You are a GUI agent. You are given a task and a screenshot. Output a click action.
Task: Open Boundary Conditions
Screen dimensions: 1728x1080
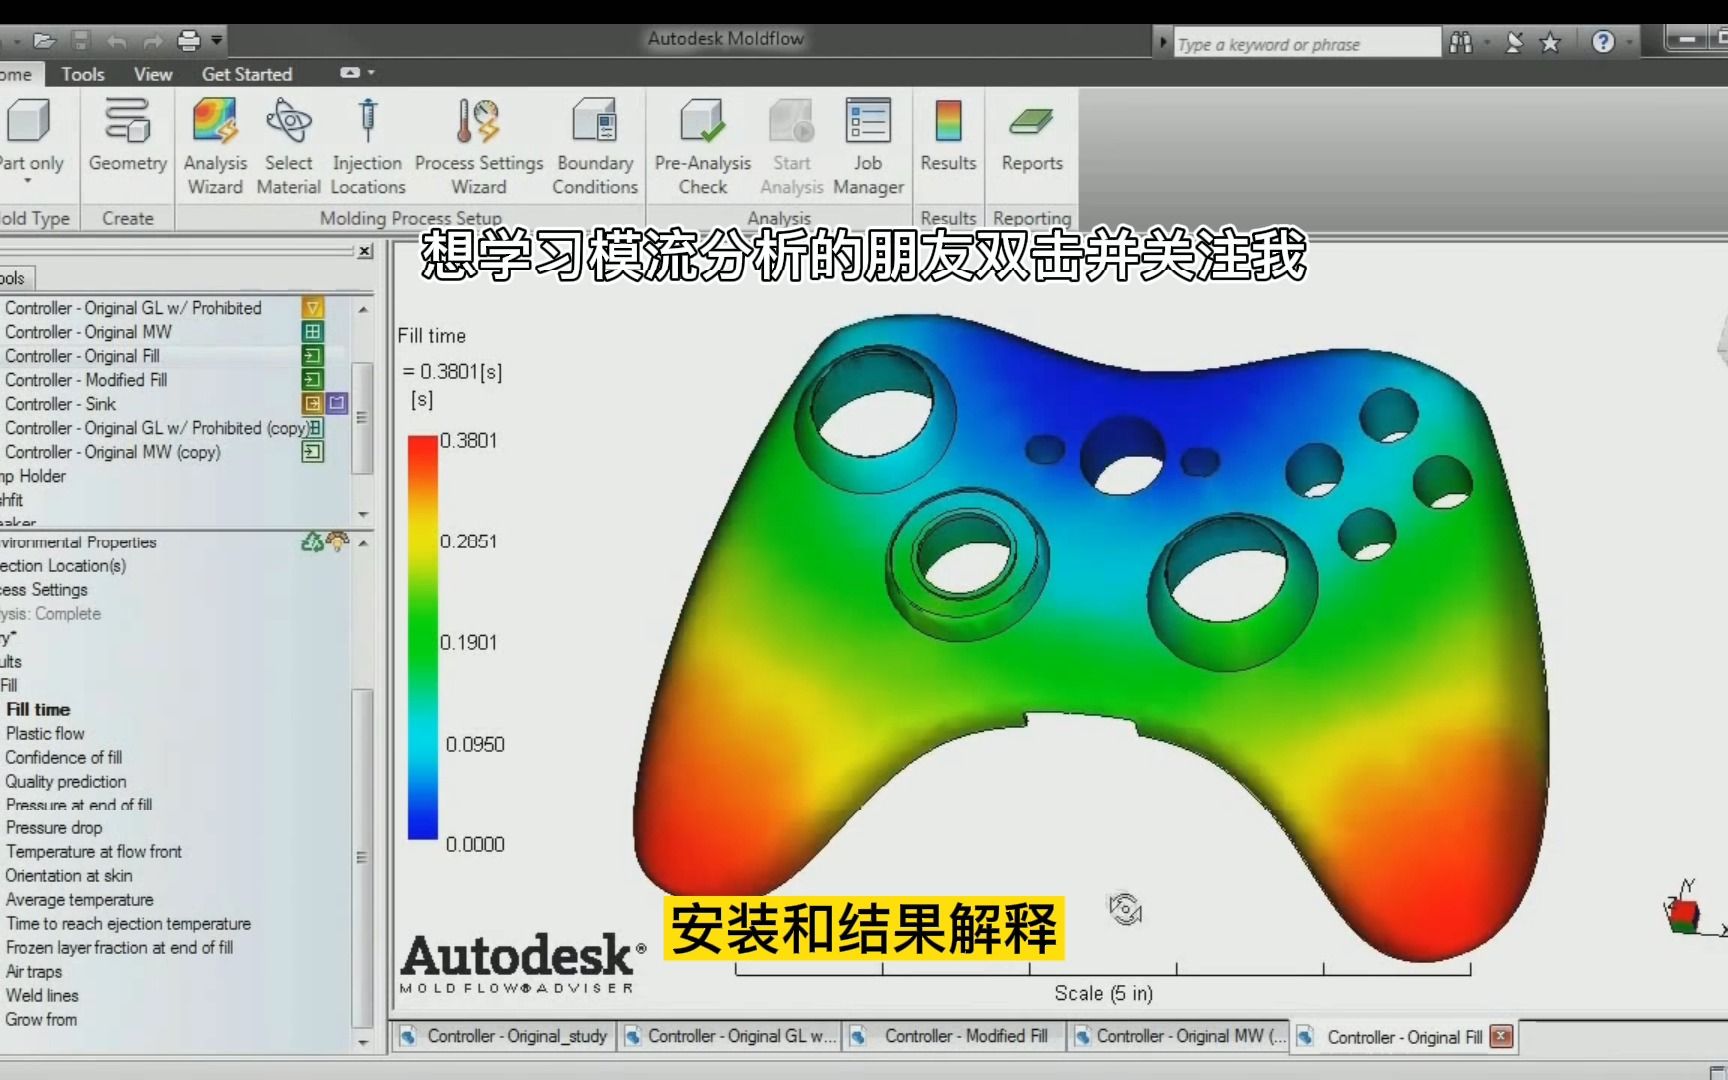pos(594,145)
